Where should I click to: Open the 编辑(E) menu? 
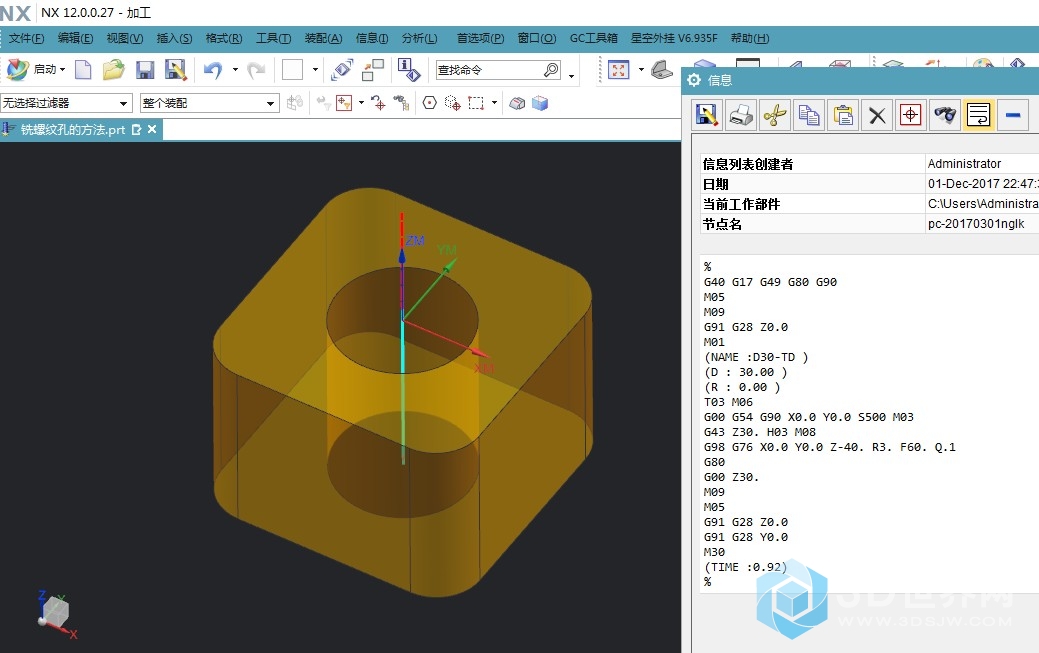(x=76, y=38)
